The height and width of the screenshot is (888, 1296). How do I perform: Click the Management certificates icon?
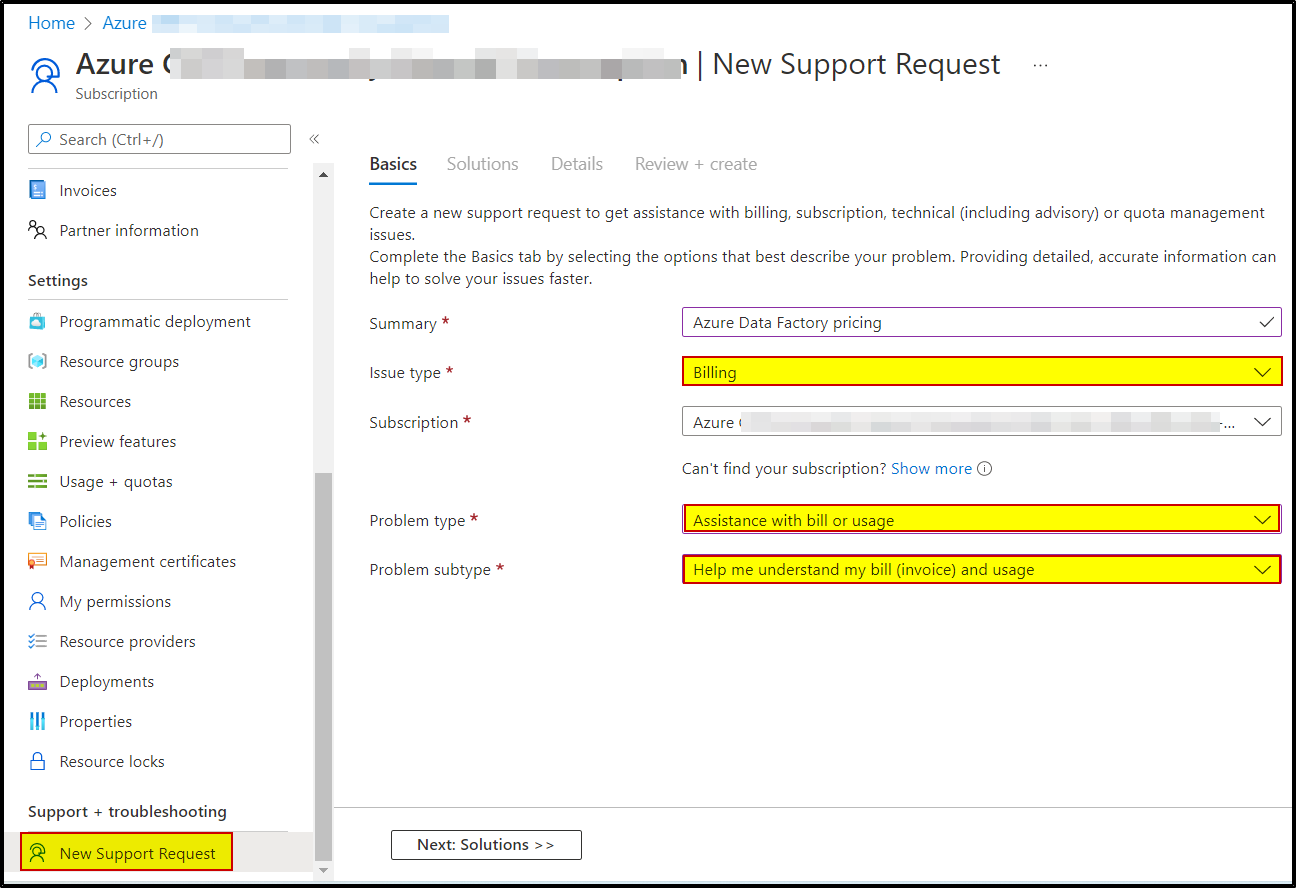tap(38, 561)
